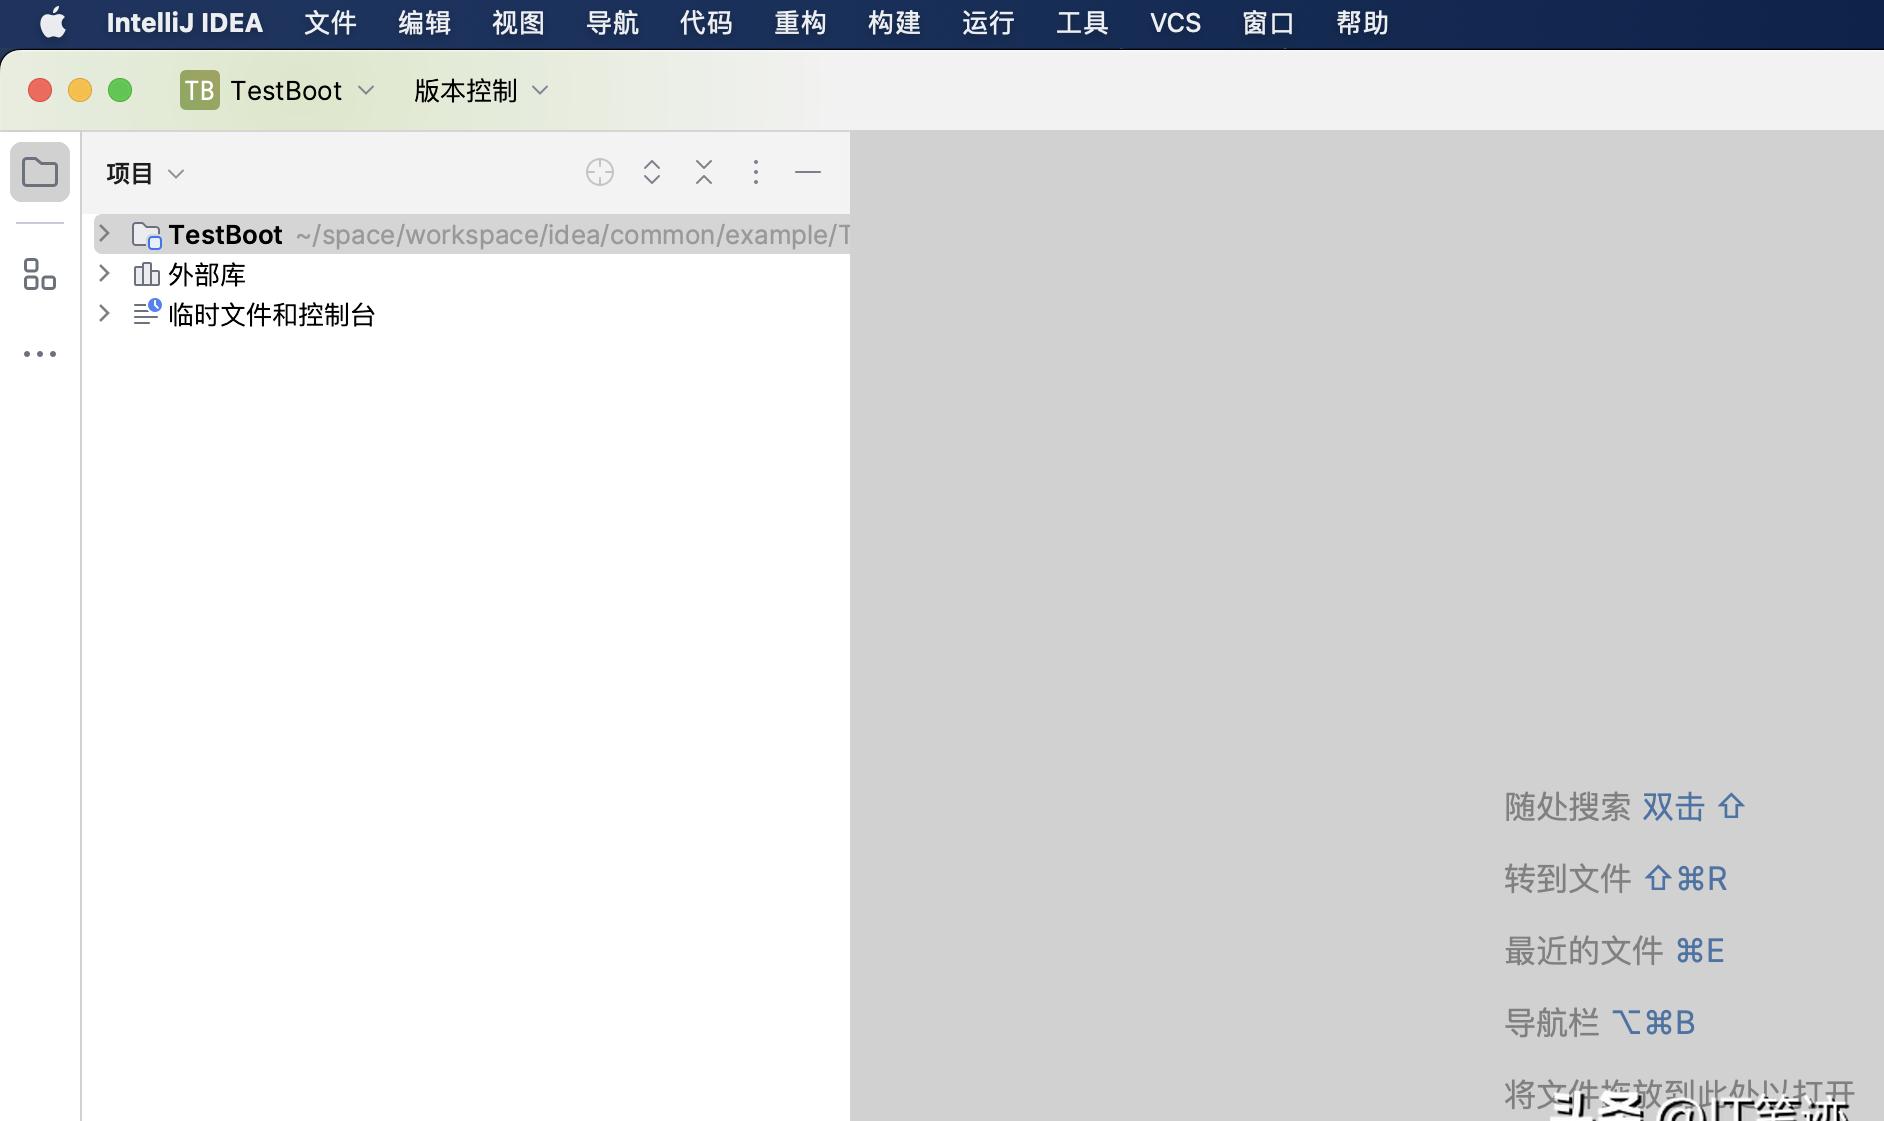
Task: Open the Structure tool window icon
Action: point(40,274)
